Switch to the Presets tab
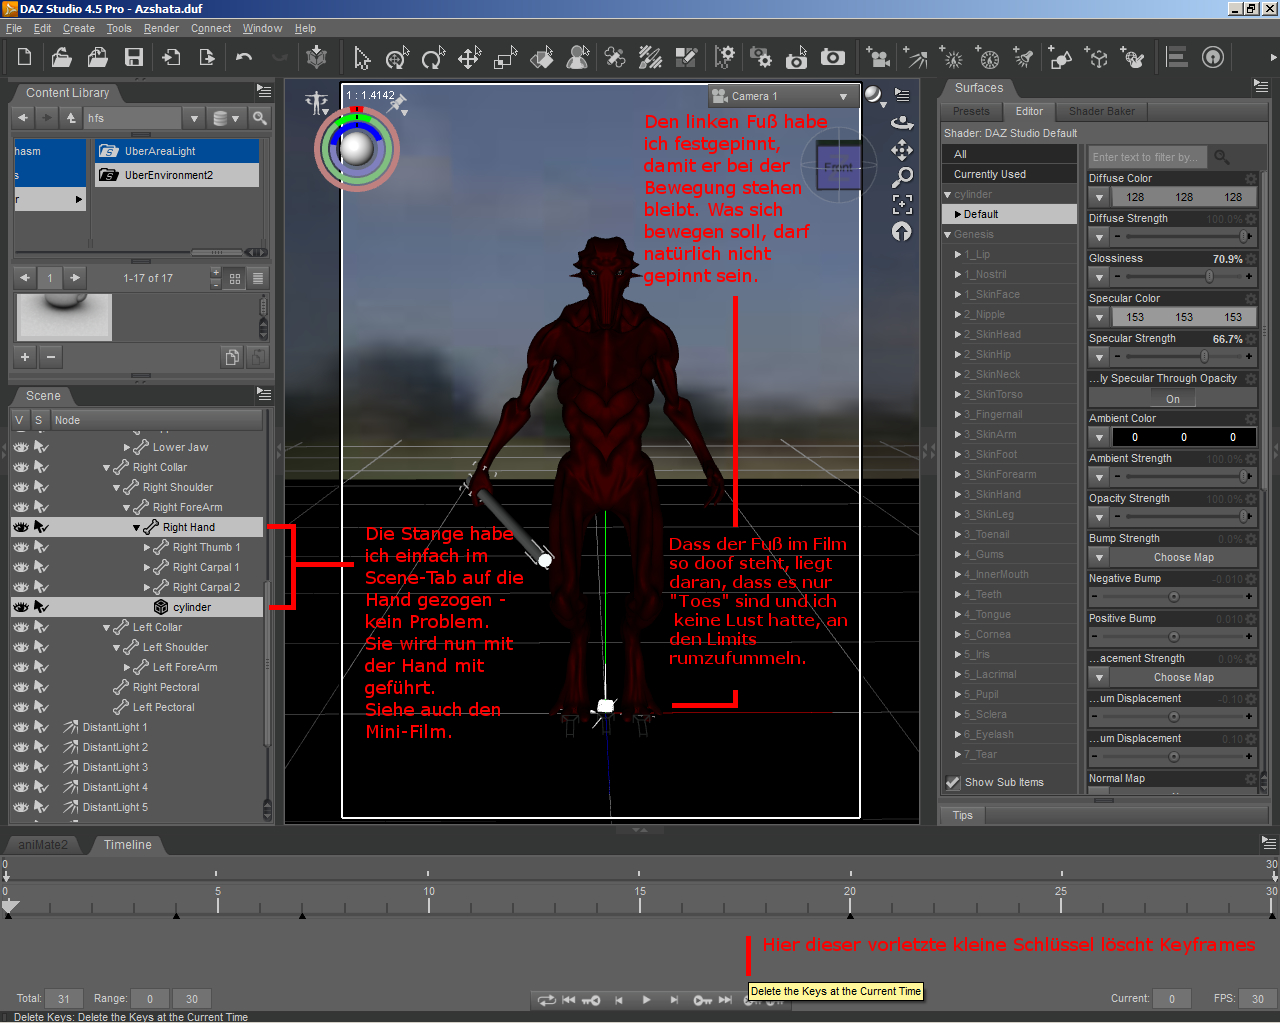1280x1024 pixels. [x=971, y=112]
